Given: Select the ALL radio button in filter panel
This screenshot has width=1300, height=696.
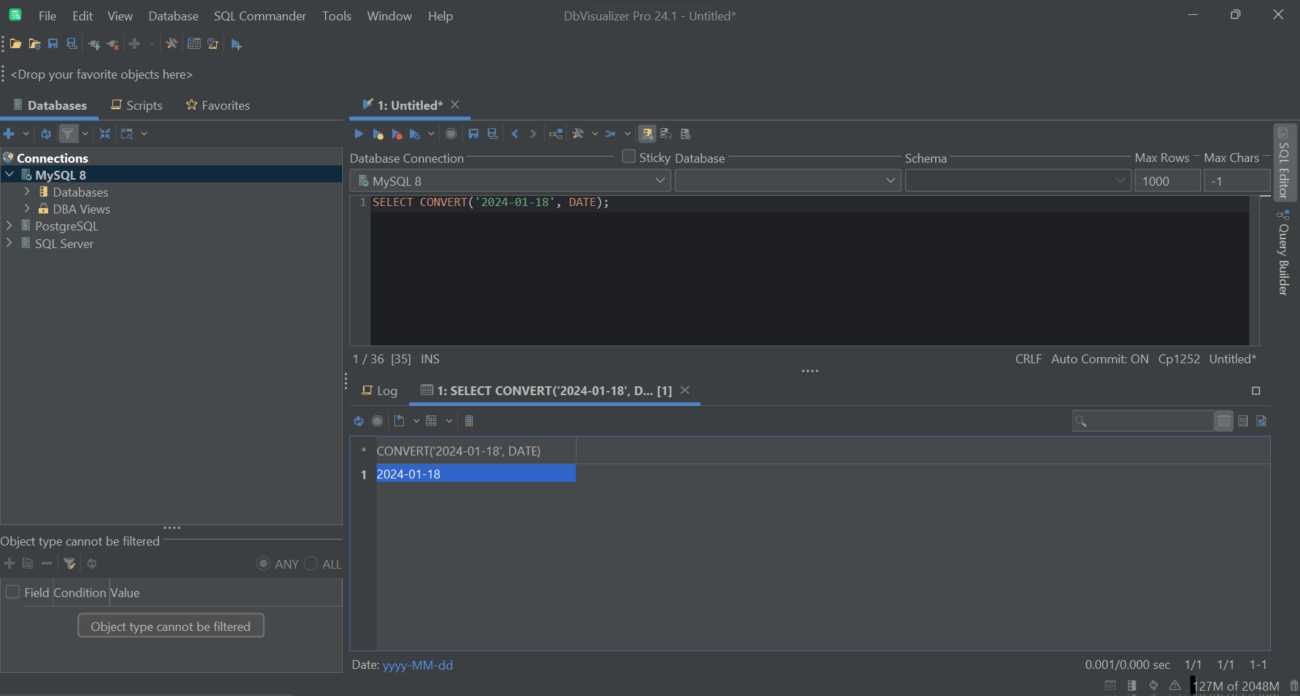Looking at the screenshot, I should pos(311,563).
